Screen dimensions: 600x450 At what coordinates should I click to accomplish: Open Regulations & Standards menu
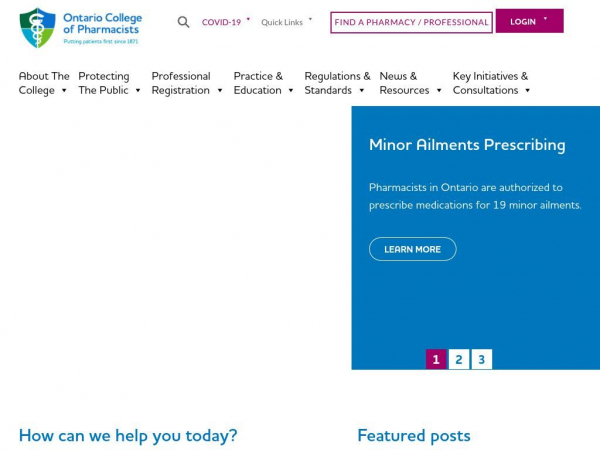coord(337,83)
